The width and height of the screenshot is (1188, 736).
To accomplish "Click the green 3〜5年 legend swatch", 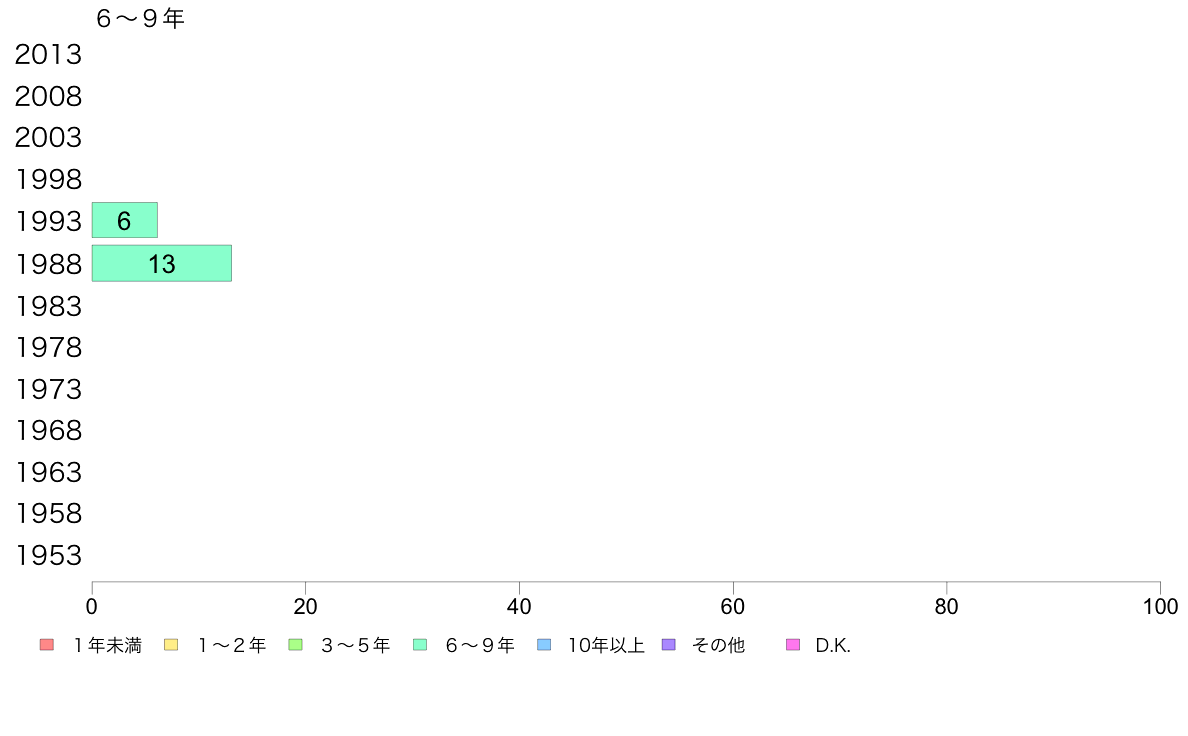I will tap(295, 645).
